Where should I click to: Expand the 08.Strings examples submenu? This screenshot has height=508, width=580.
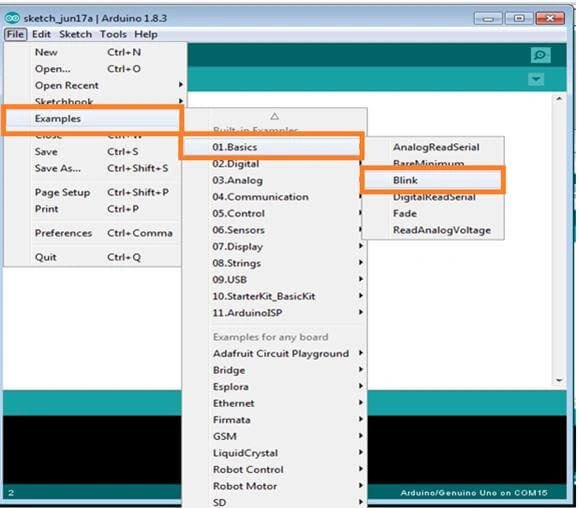(x=274, y=263)
